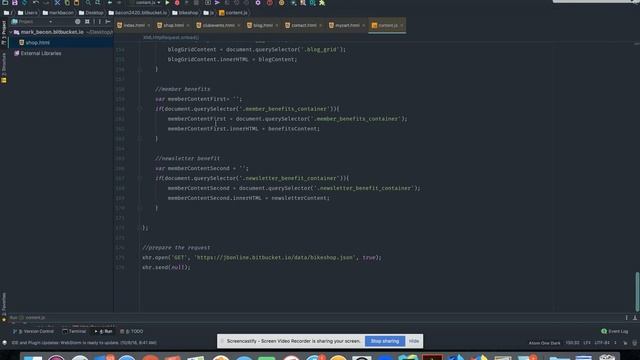Image resolution: width=640 pixels, height=360 pixels.
Task: Click the editor vertical scrollbar thumb
Action: (637, 292)
